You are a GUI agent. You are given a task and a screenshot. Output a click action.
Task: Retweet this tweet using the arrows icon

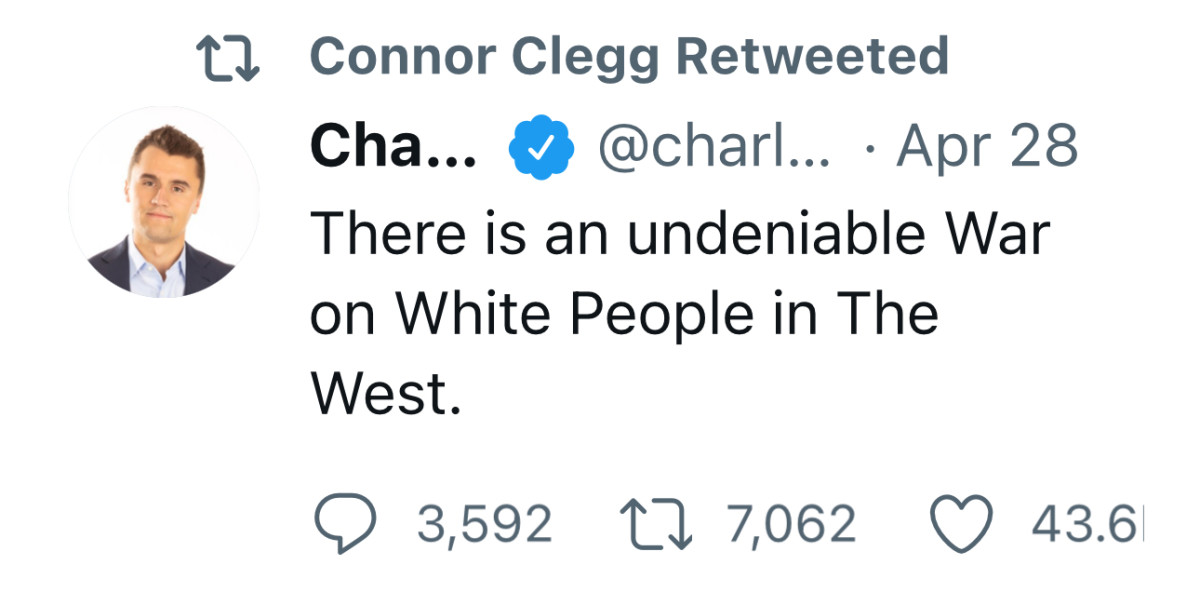(655, 524)
